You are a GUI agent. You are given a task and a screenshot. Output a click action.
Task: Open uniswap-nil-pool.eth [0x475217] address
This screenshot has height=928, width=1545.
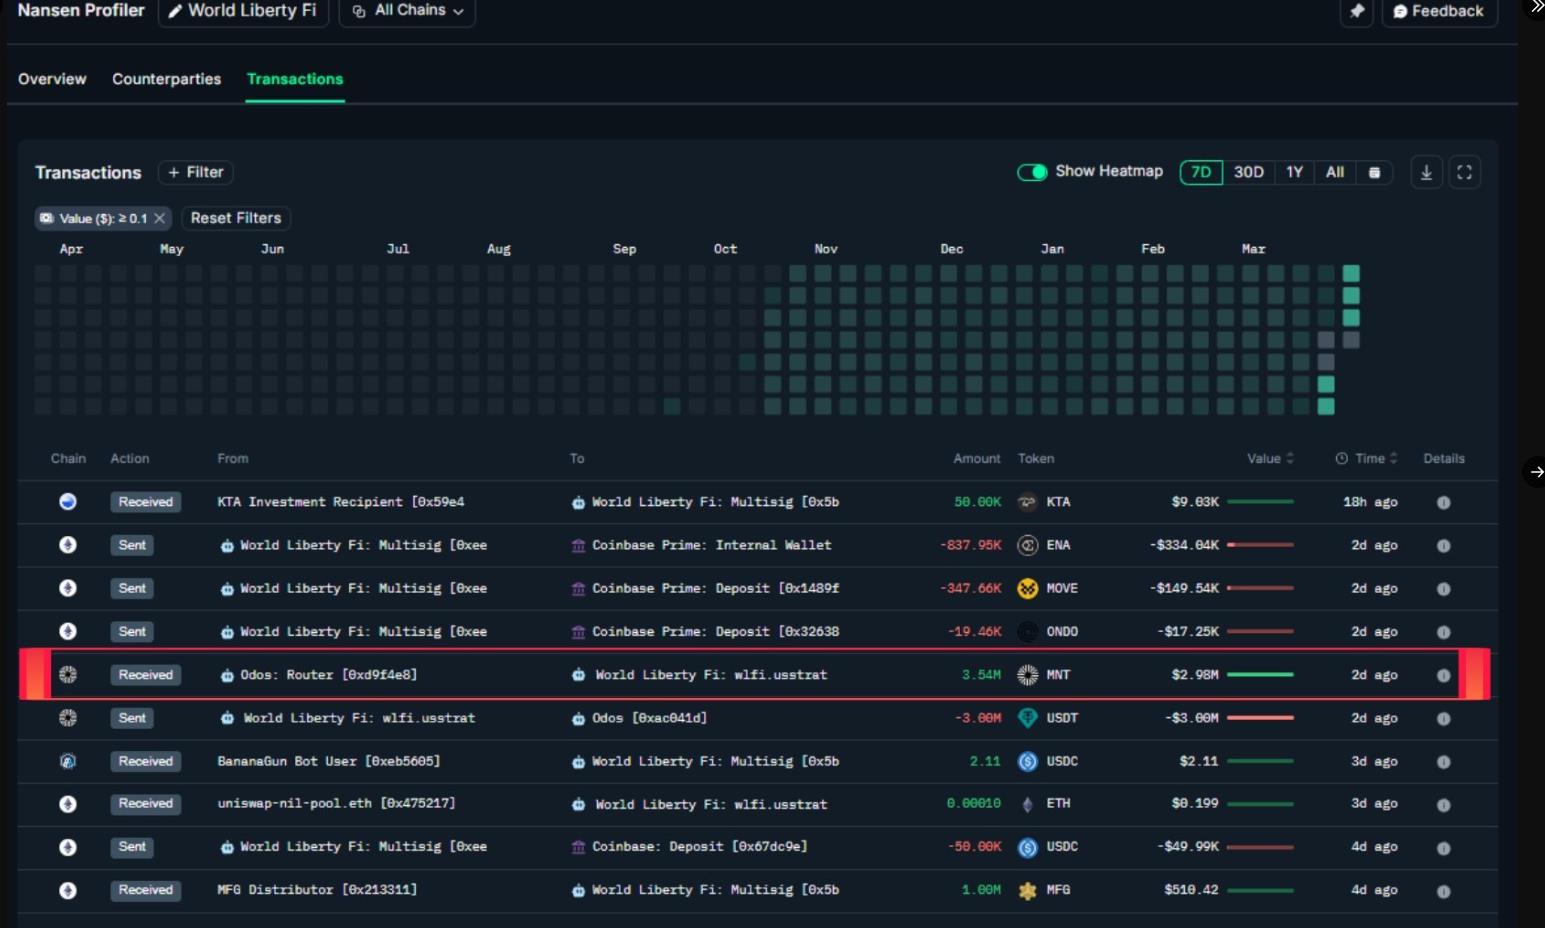[x=336, y=804]
